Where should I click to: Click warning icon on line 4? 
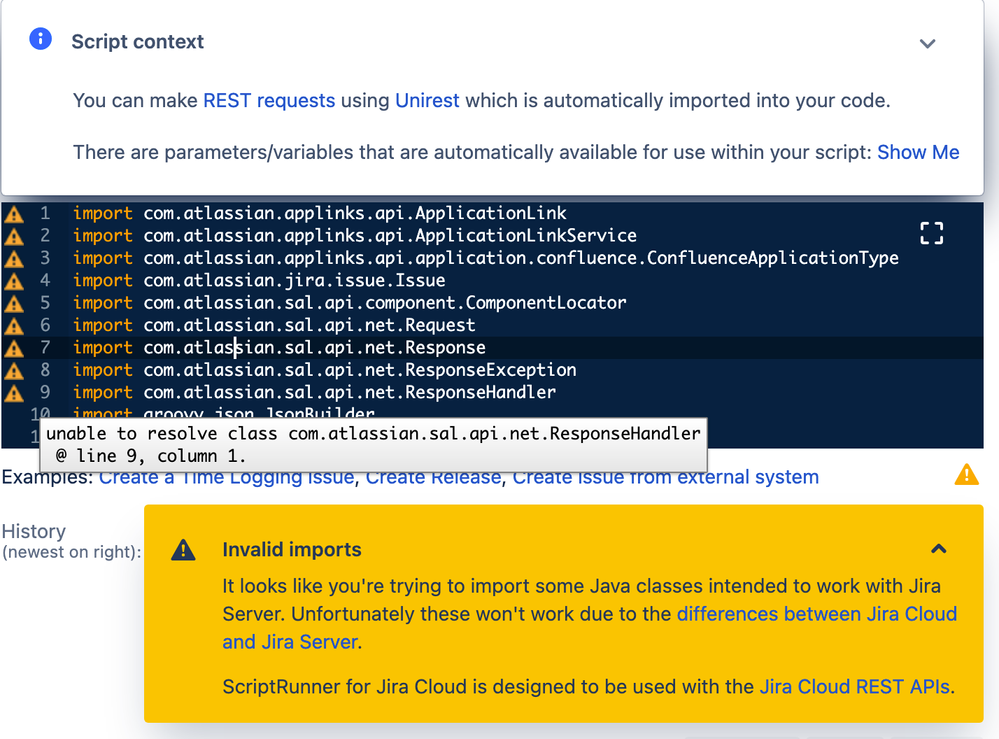point(14,281)
